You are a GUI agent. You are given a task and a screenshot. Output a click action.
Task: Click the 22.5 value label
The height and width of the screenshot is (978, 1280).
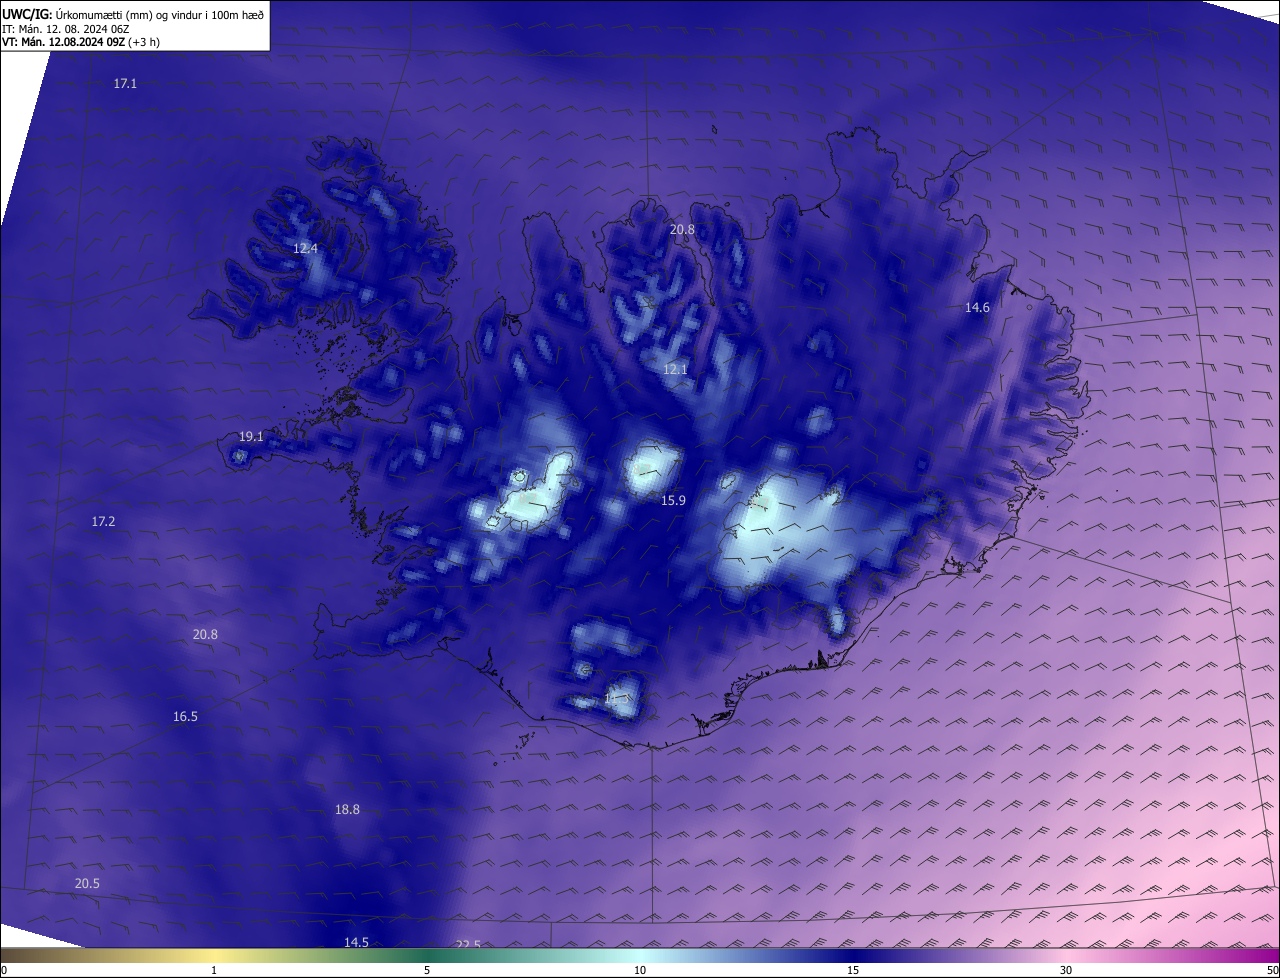468,944
